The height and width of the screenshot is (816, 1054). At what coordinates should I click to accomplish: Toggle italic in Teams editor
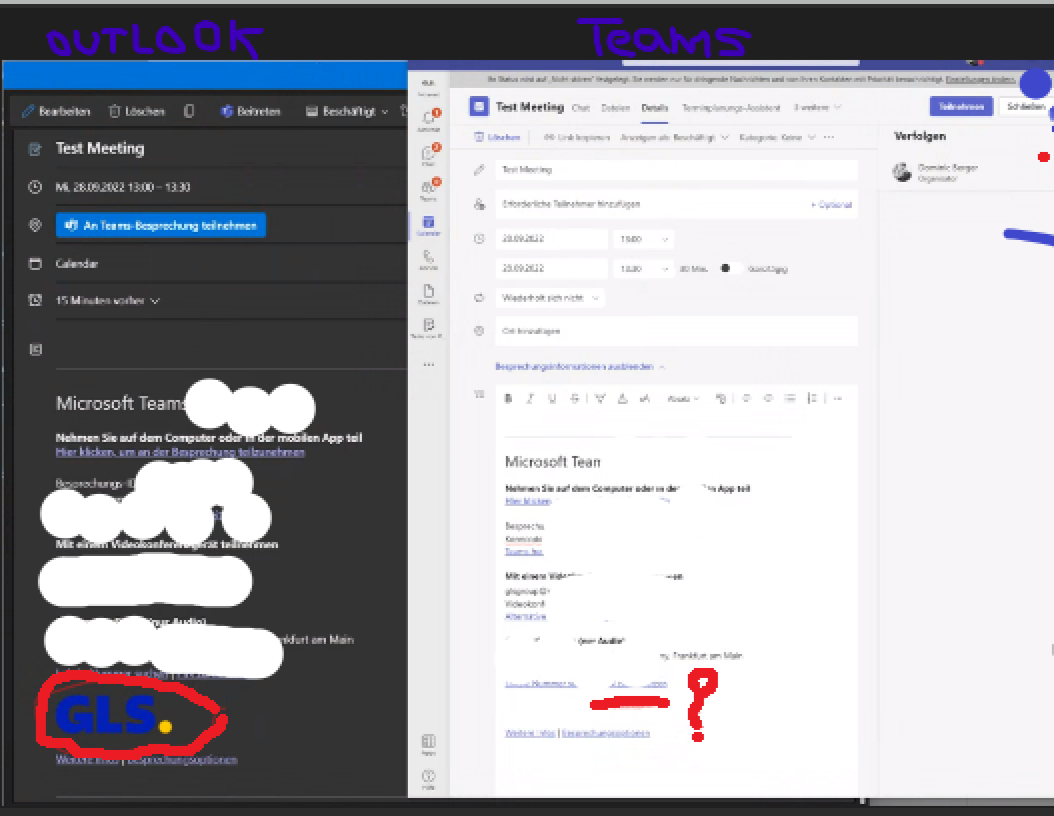point(530,399)
